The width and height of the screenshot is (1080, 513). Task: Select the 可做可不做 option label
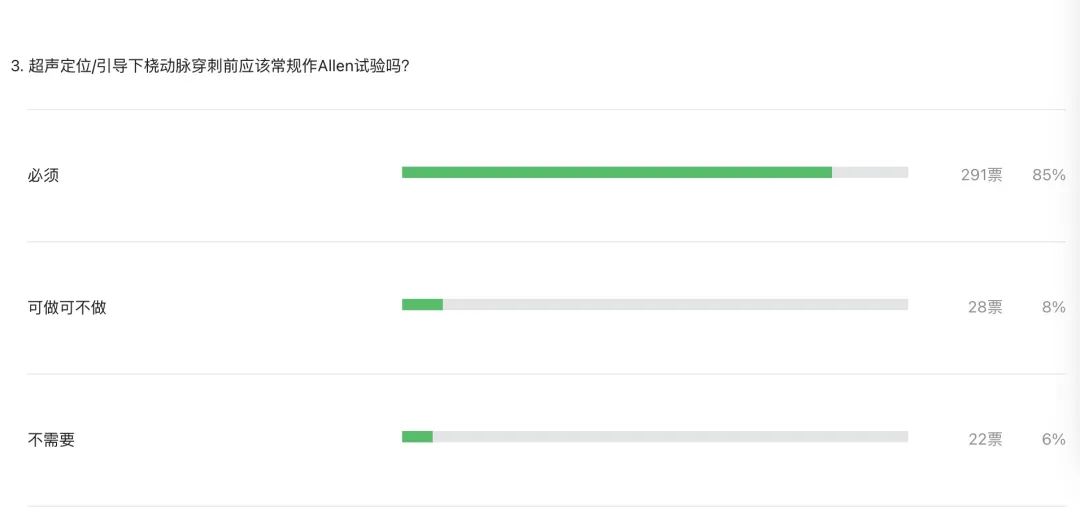pyautogui.click(x=67, y=307)
